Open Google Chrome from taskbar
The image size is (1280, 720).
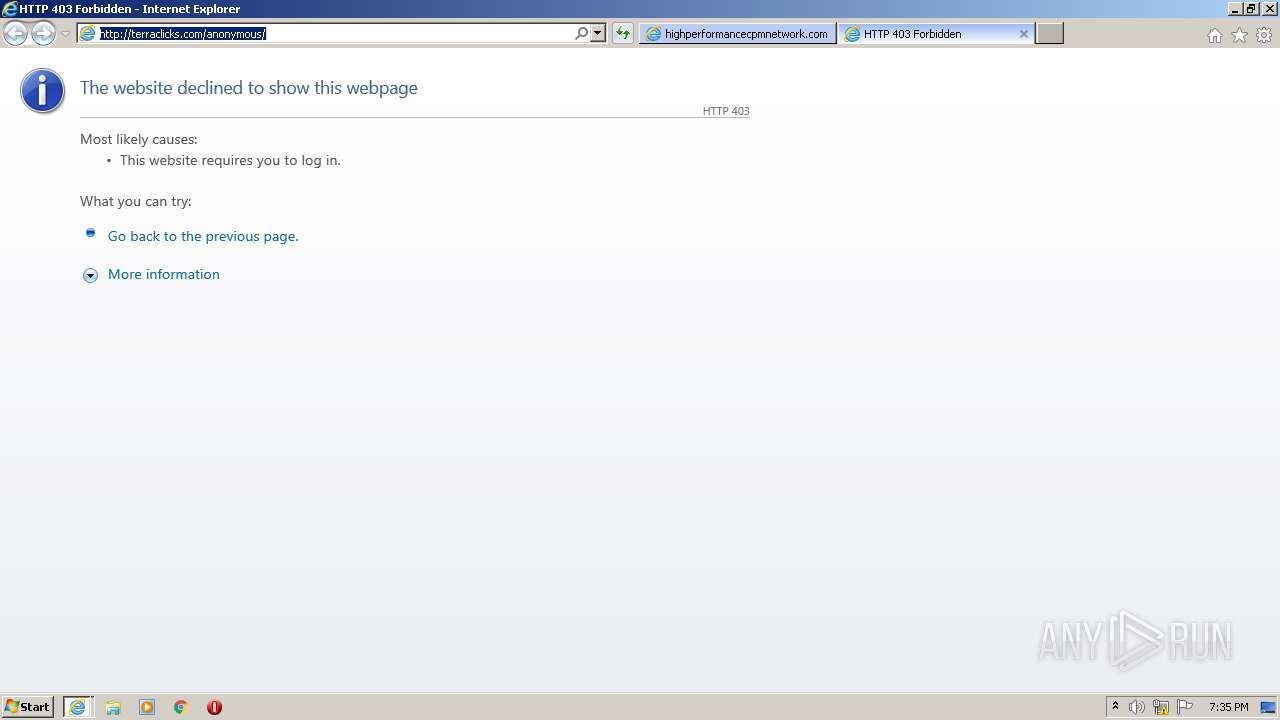181,707
